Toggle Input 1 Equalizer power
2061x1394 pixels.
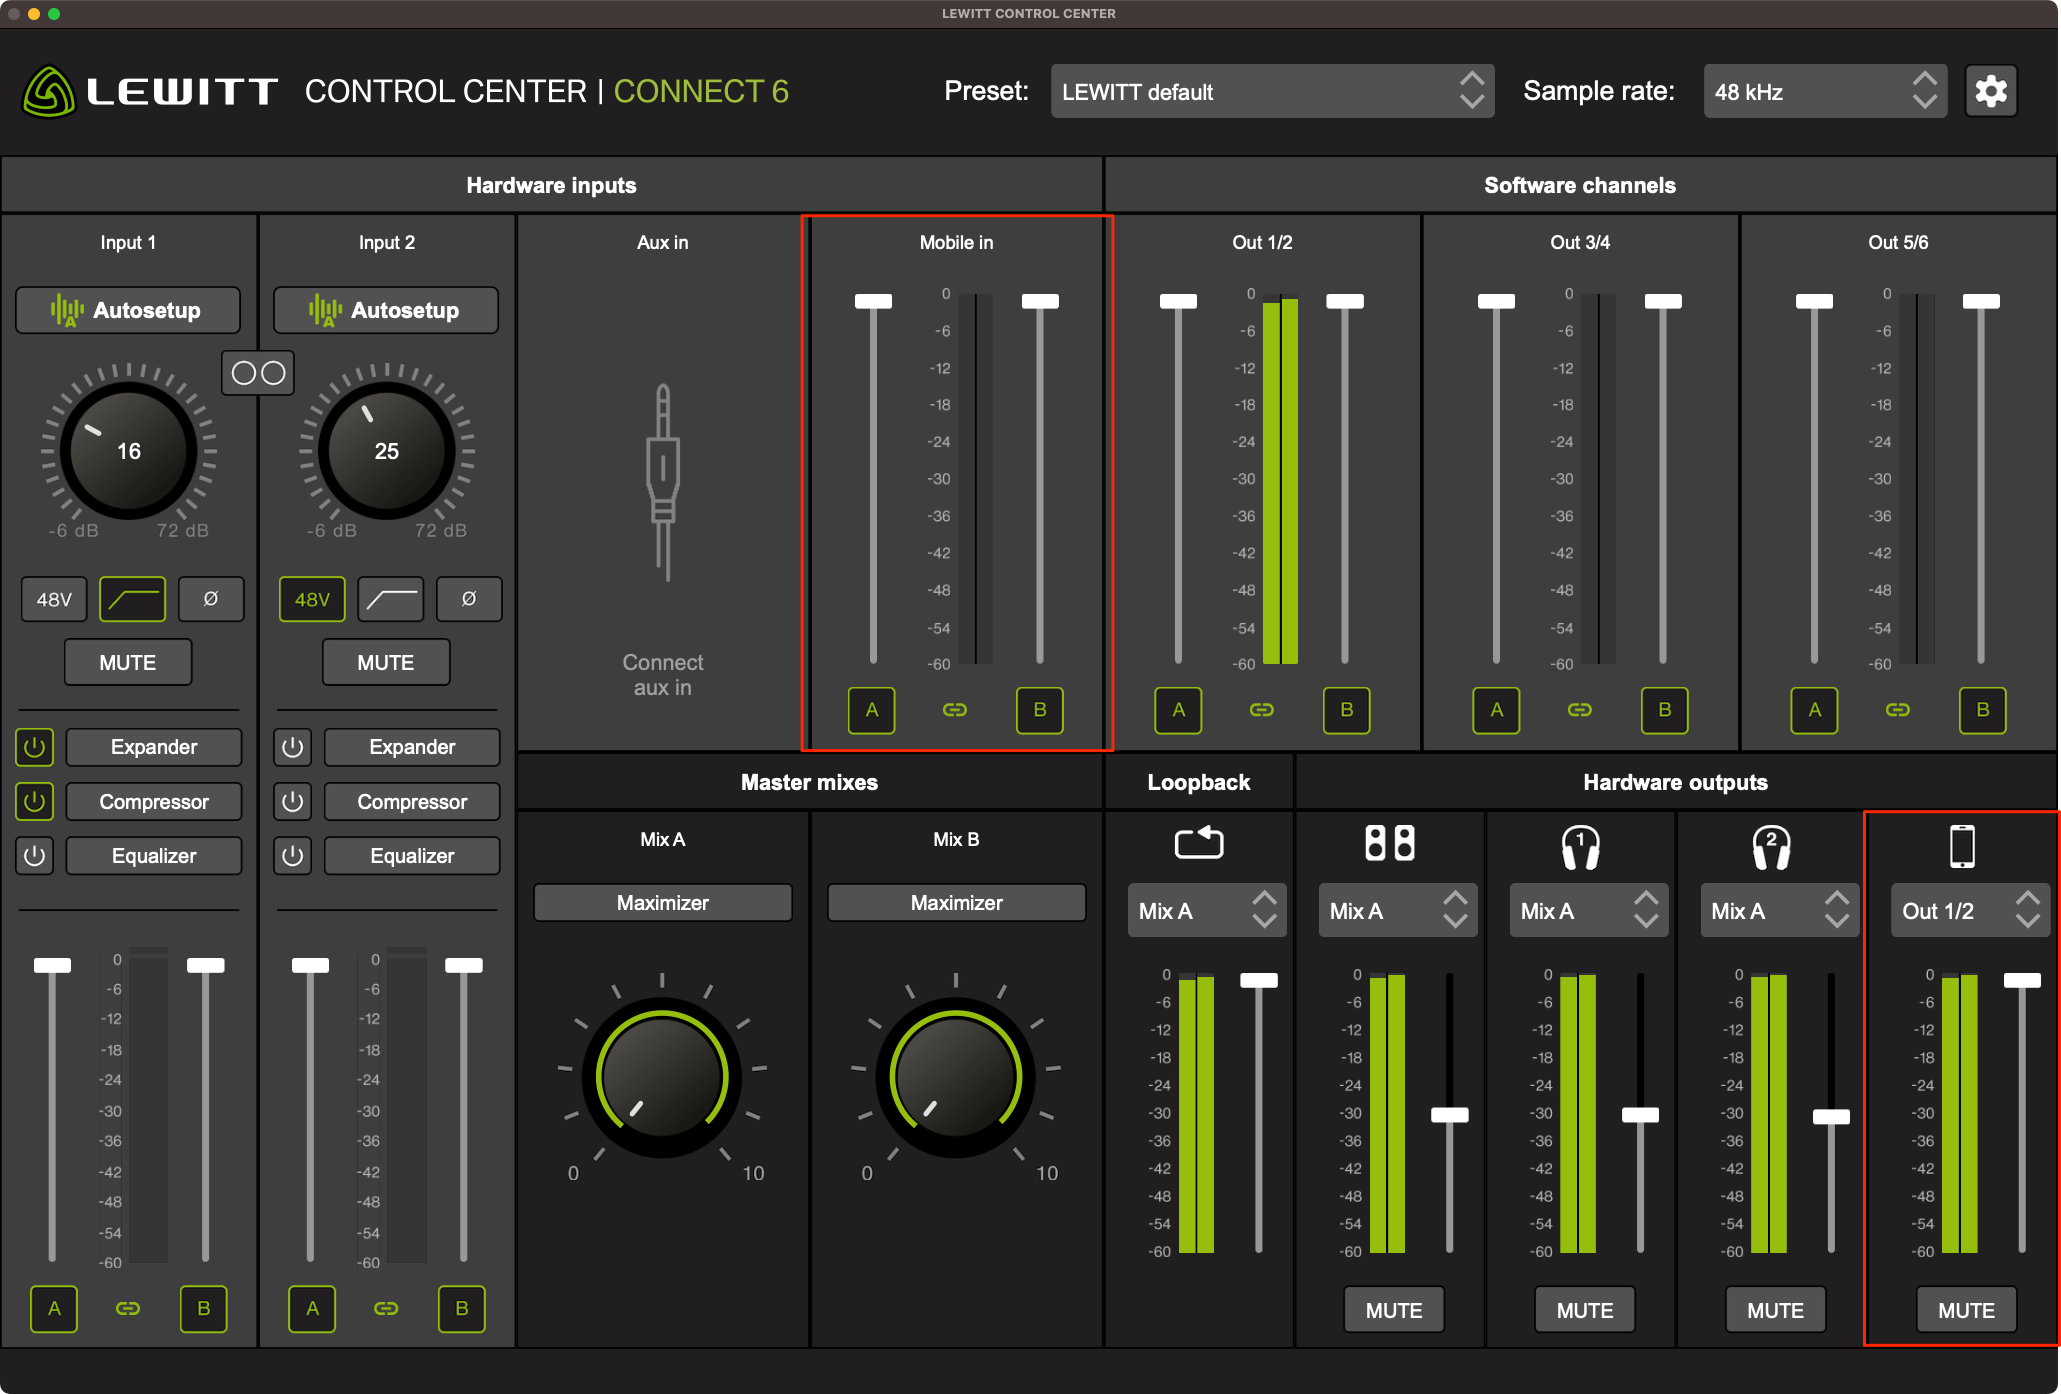pyautogui.click(x=35, y=856)
